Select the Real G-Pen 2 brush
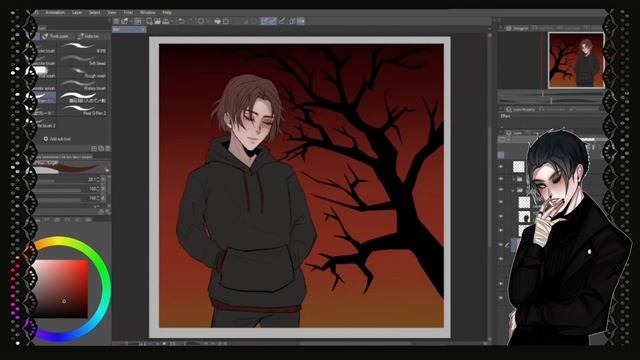The image size is (640, 360). point(83,110)
